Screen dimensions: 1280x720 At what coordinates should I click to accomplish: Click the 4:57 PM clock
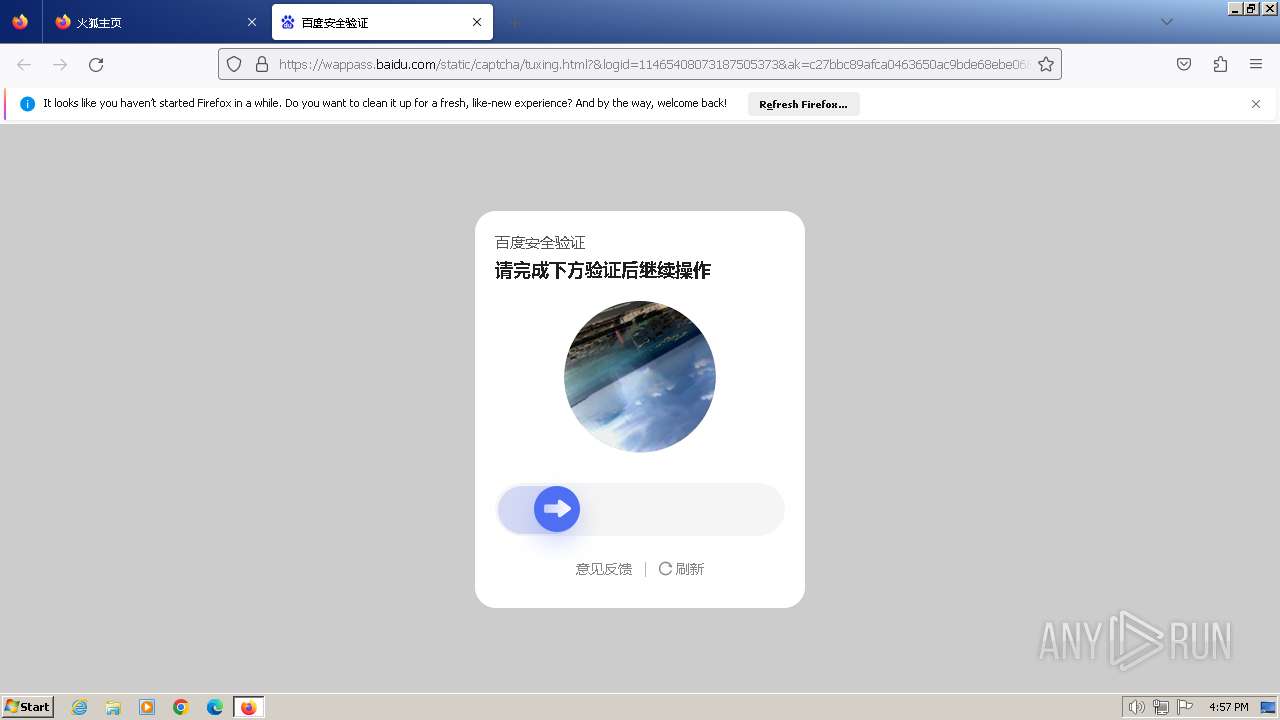[1228, 707]
